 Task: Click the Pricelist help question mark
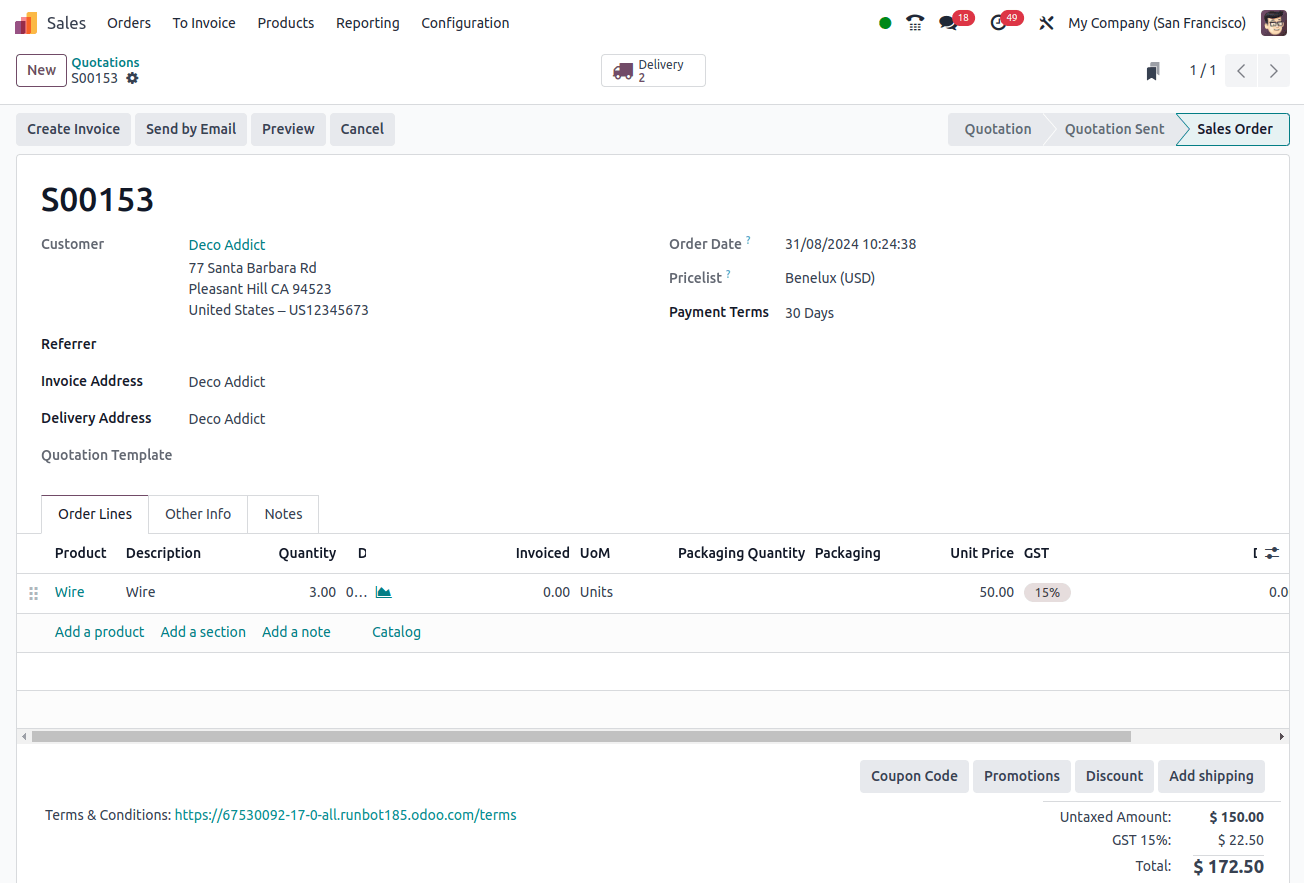pyautogui.click(x=728, y=274)
